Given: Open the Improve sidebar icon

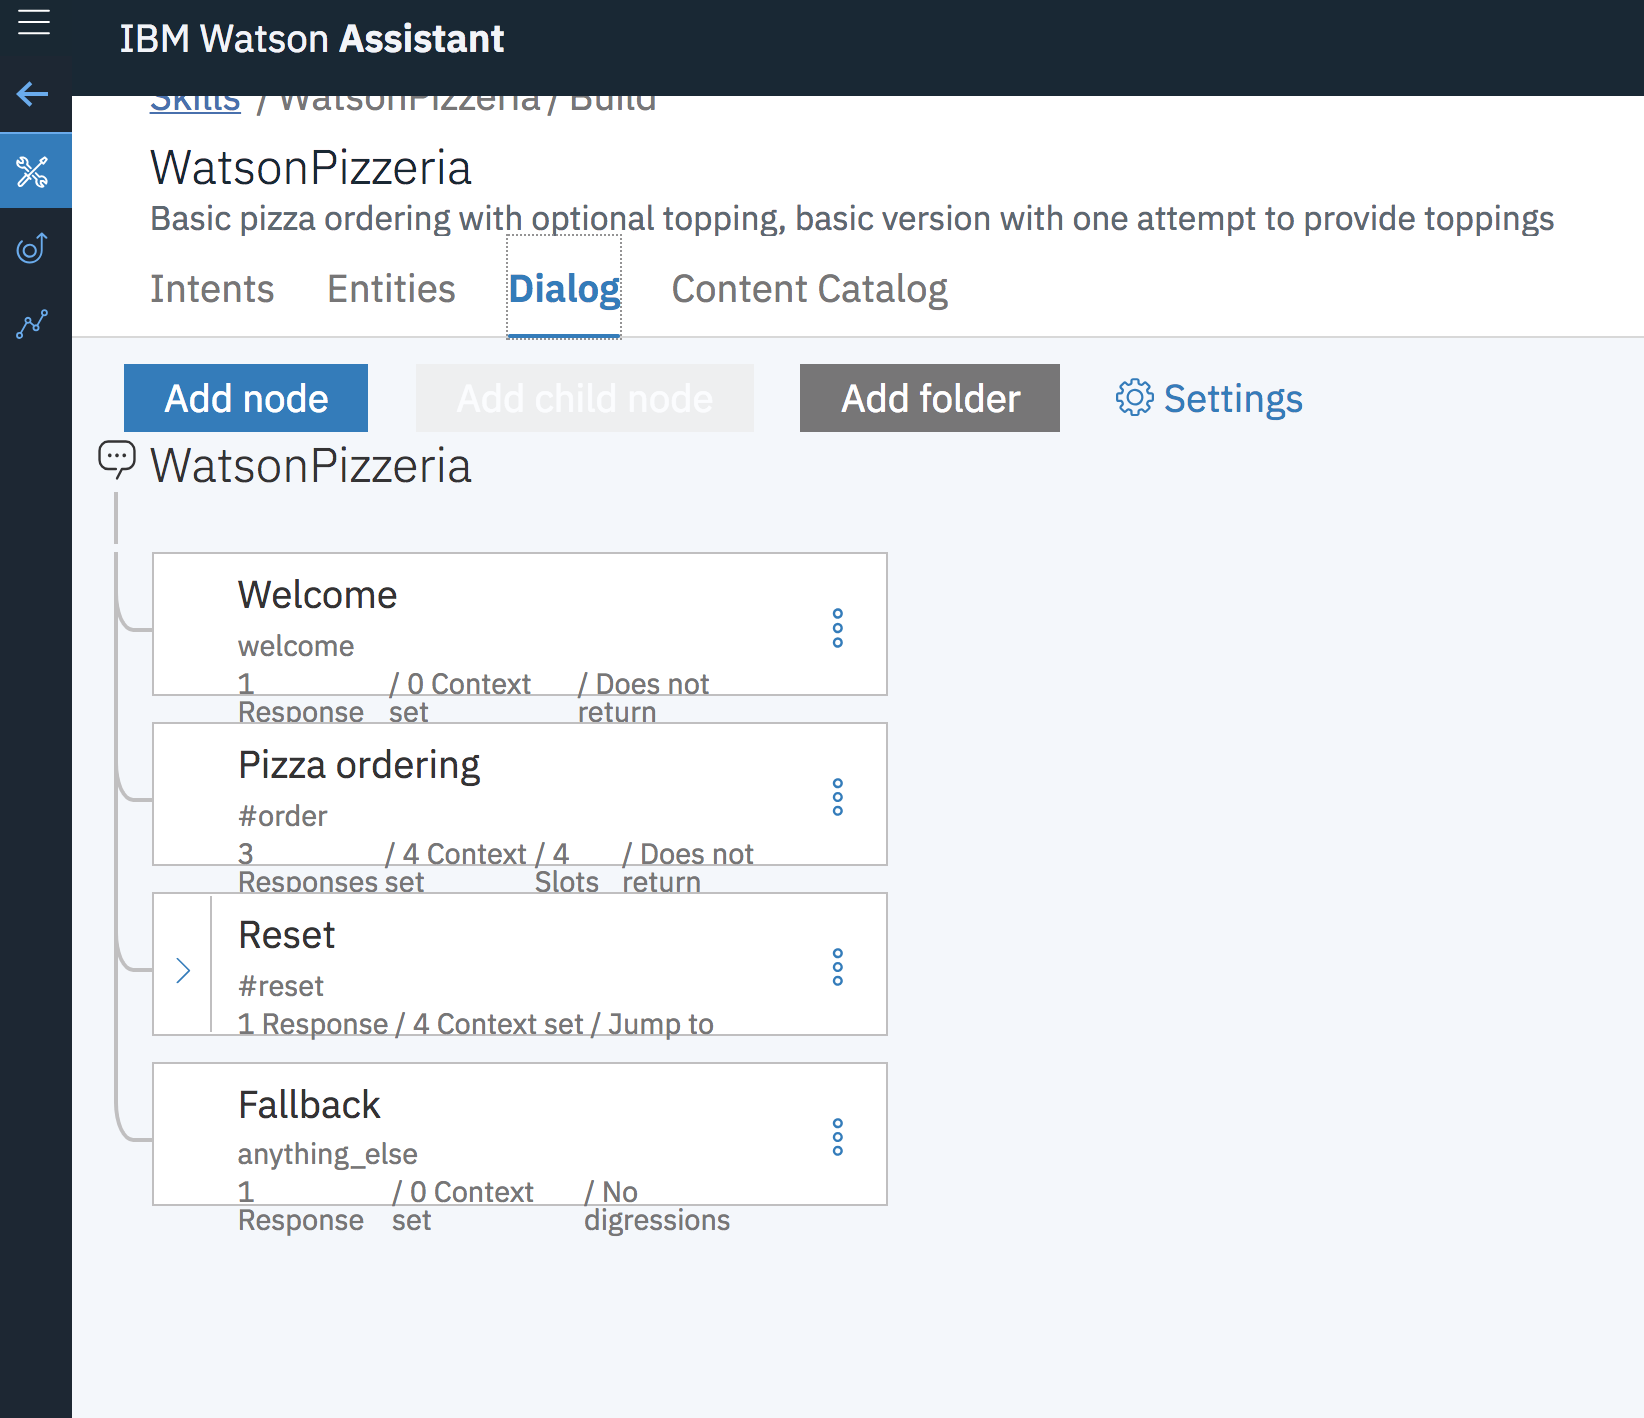Looking at the screenshot, I should click(33, 248).
